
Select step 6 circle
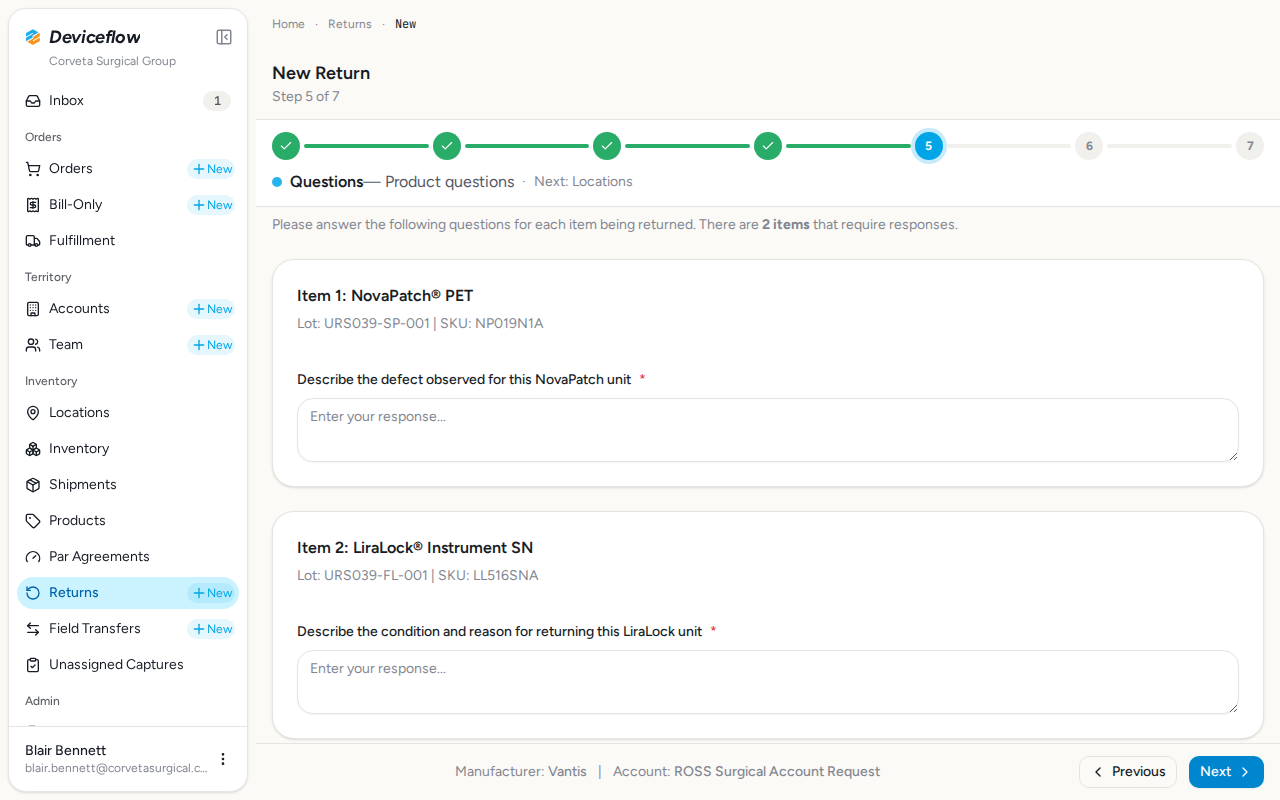1089,146
